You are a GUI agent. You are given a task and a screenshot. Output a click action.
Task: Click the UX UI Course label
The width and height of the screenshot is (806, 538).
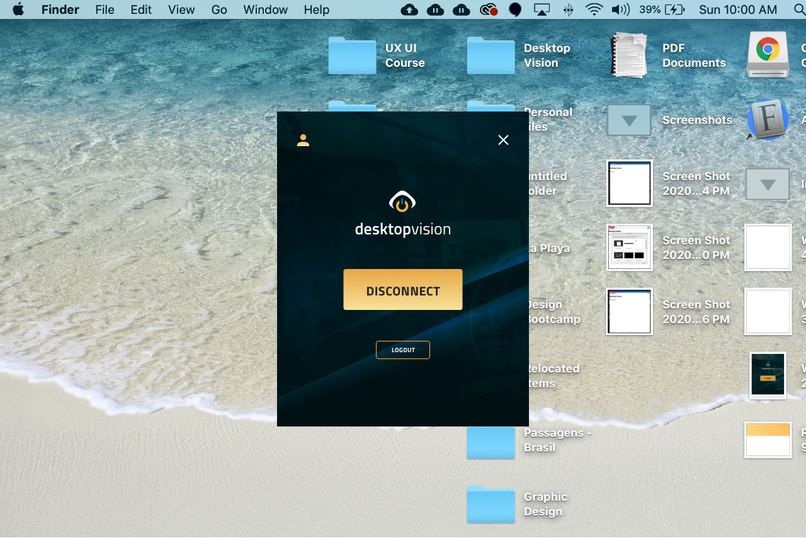(x=405, y=55)
